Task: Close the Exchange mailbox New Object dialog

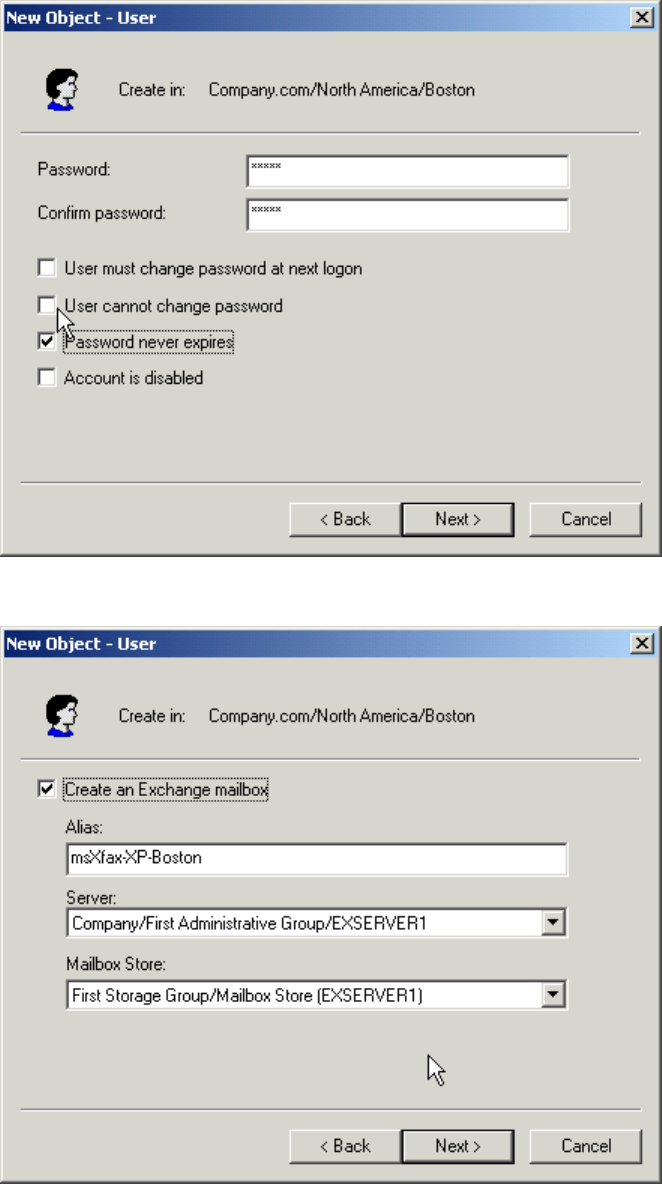Action: pos(644,645)
